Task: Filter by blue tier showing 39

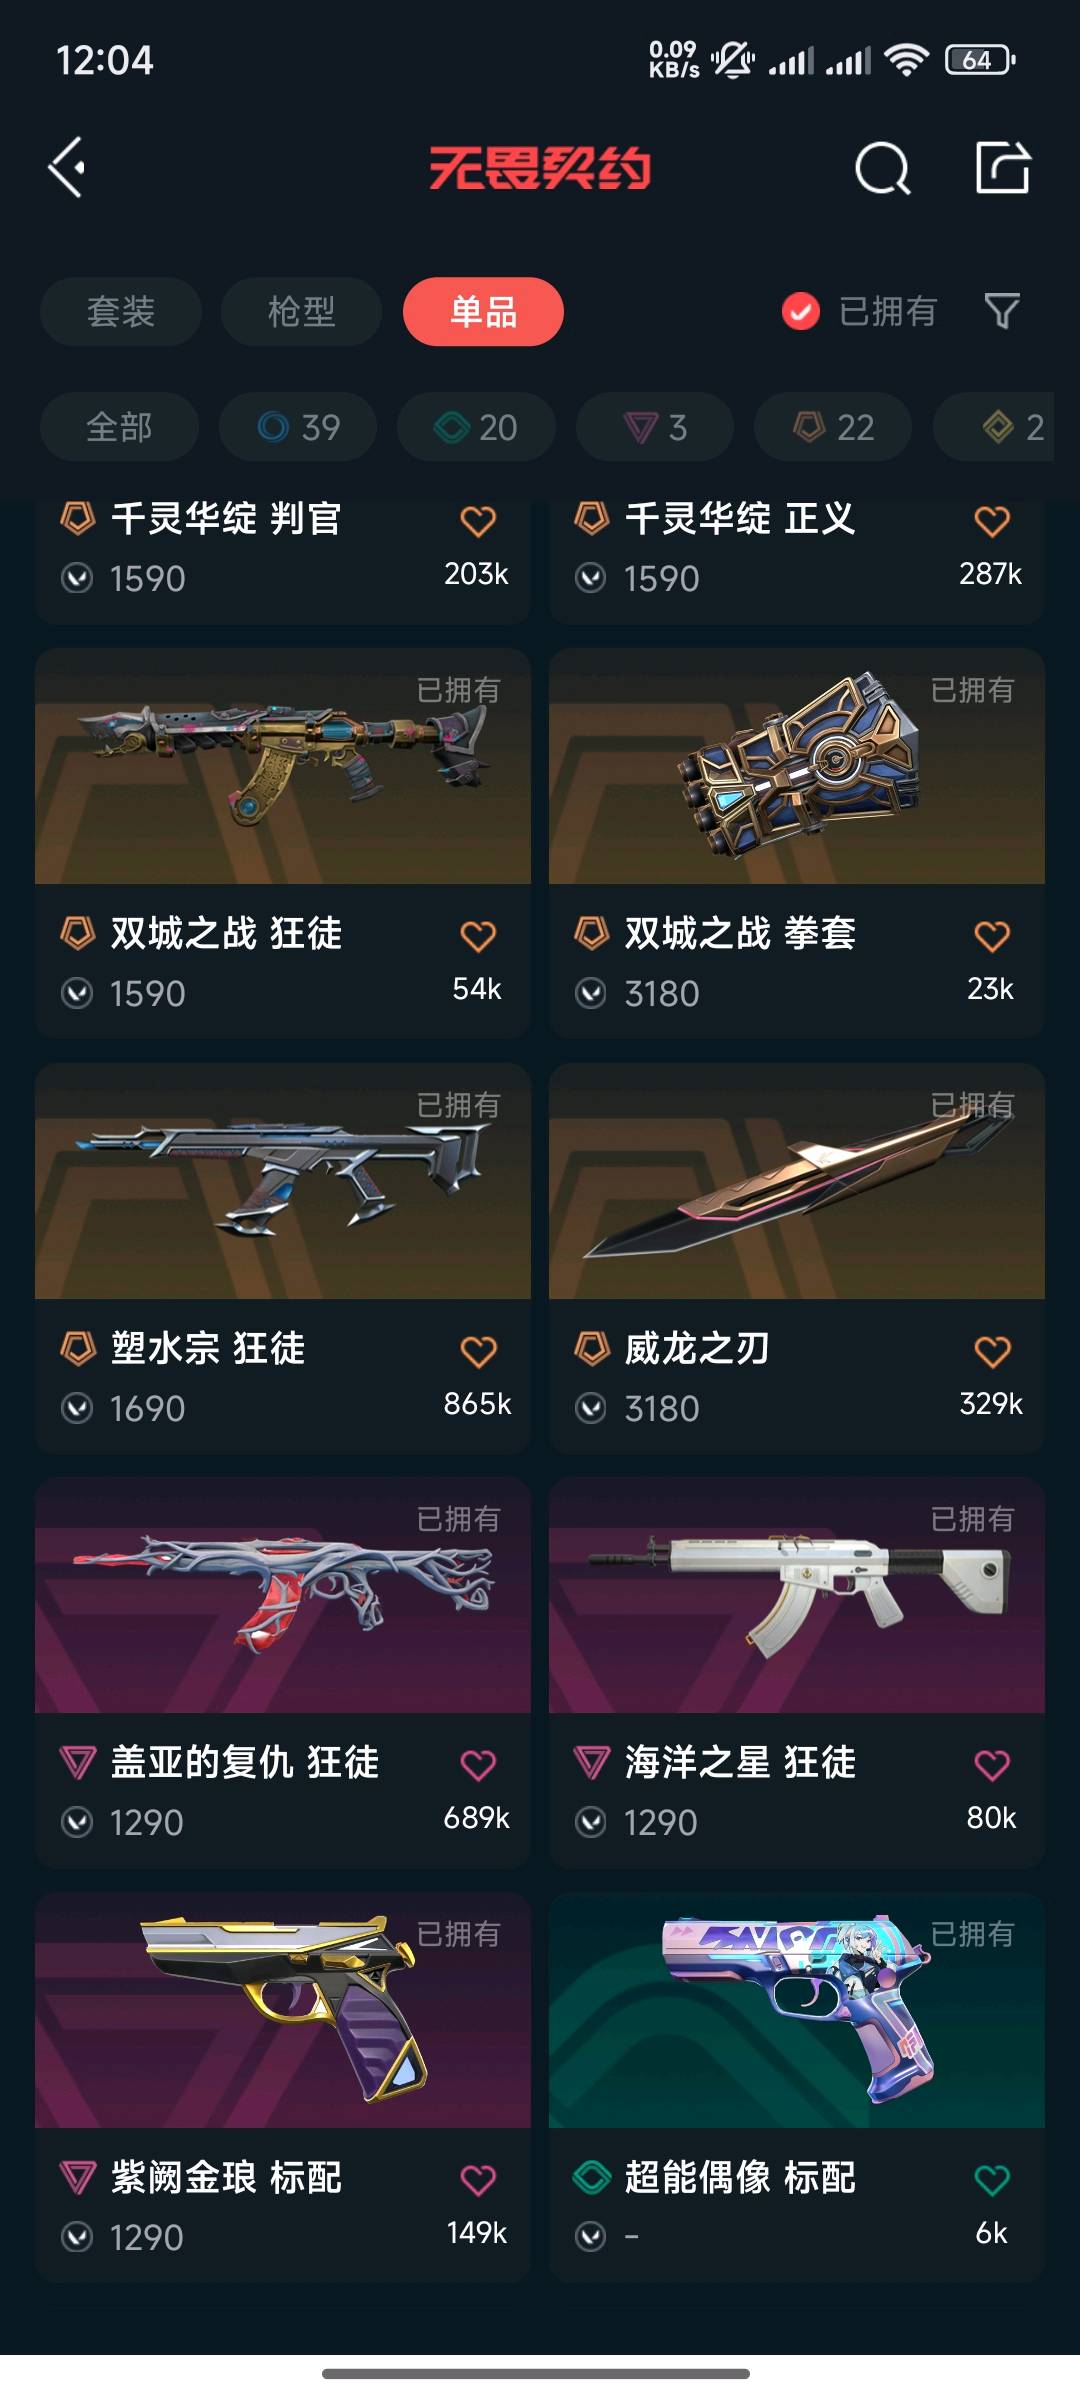Action: [298, 427]
